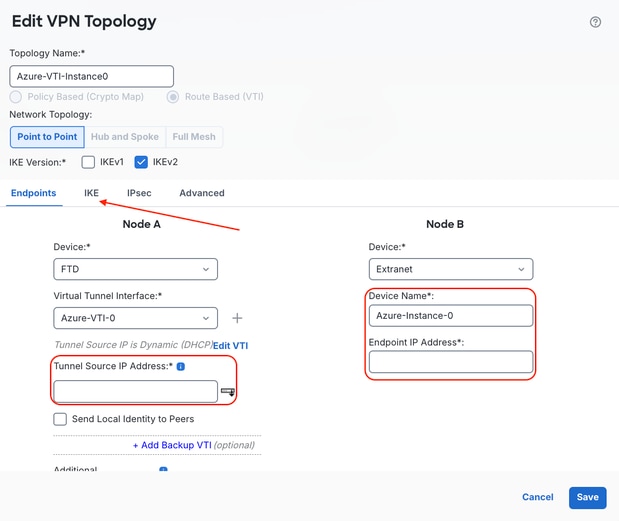Choose Point to Point topology
619x521 pixels.
click(x=47, y=137)
